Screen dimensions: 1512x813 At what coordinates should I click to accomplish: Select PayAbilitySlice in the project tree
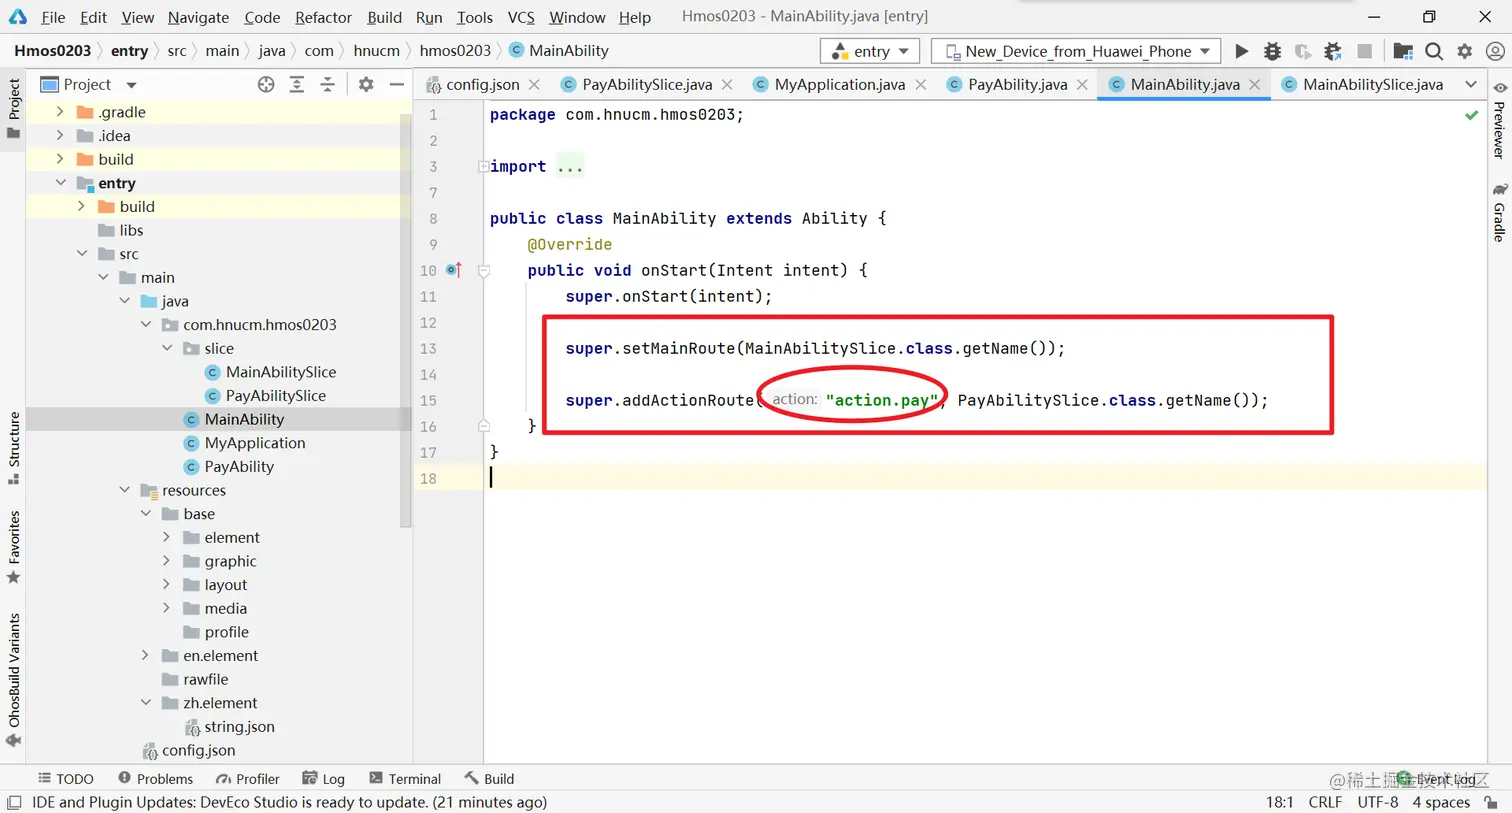pos(276,395)
